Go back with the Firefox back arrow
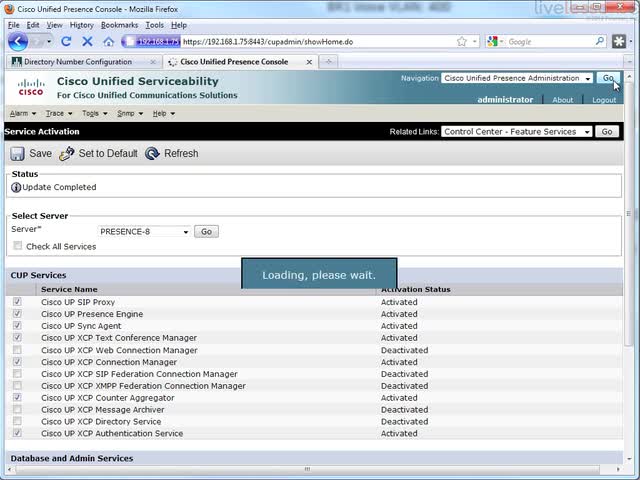This screenshot has width=640, height=480. [x=18, y=41]
